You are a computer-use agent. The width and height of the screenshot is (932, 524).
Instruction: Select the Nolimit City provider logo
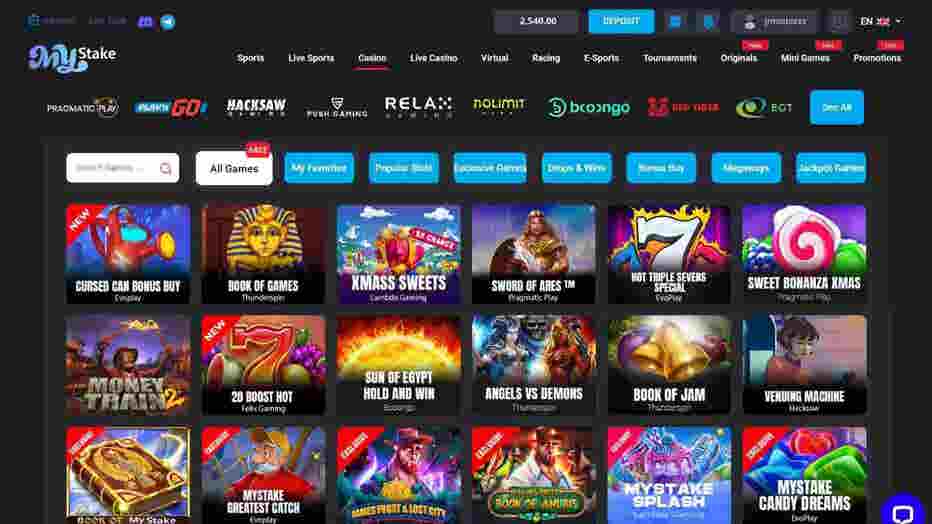499,106
